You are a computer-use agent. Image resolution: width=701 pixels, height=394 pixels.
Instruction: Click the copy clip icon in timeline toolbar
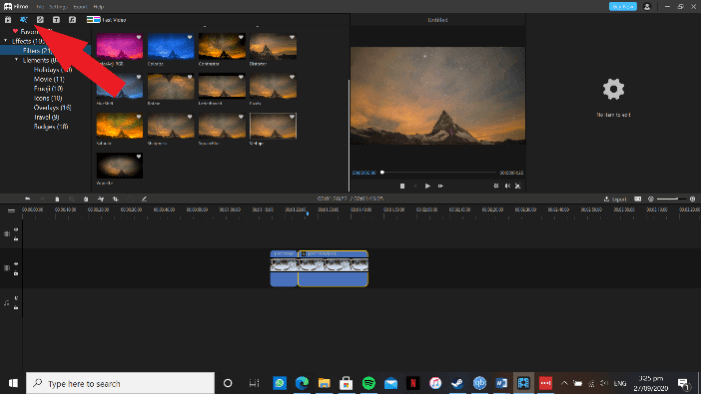(57, 199)
